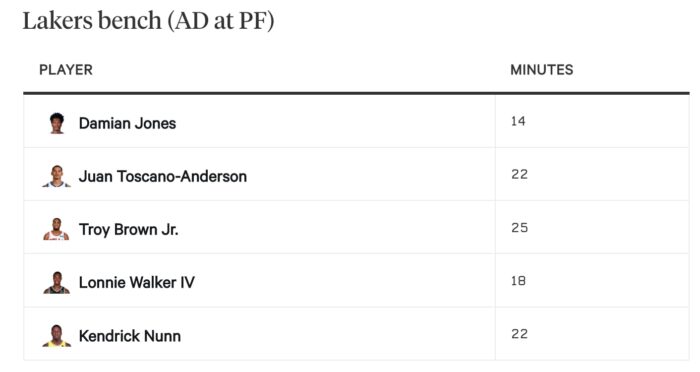Select Lonnie Walker IV minutes value 18

[518, 281]
